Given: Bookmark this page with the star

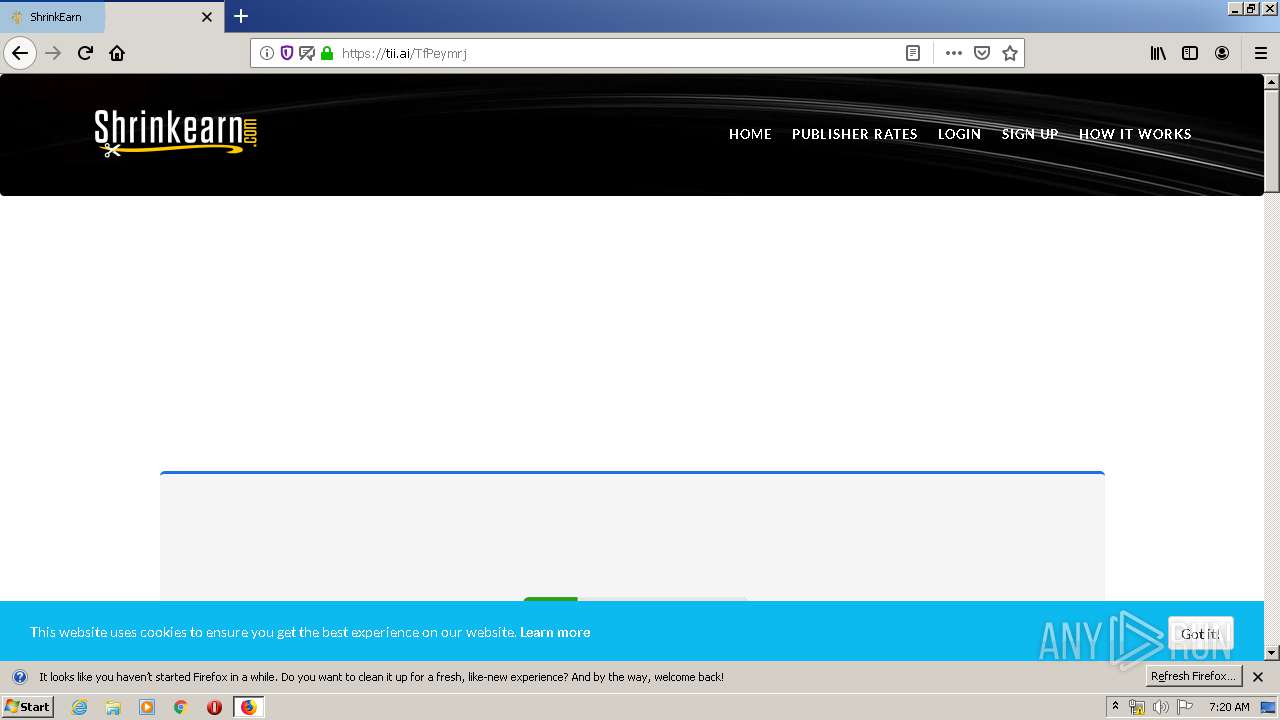Looking at the screenshot, I should coord(1010,53).
